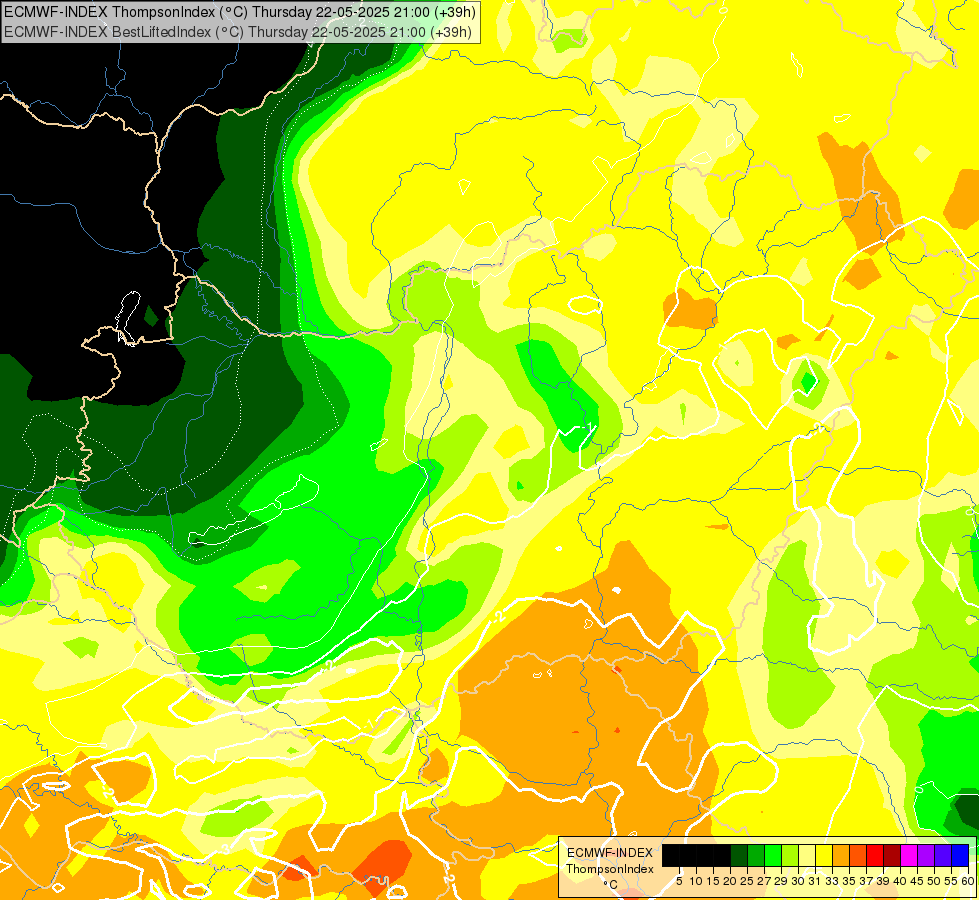Select the red legend swatch for 37–39
Image resolution: width=979 pixels, height=900 pixels.
pyautogui.click(x=875, y=855)
